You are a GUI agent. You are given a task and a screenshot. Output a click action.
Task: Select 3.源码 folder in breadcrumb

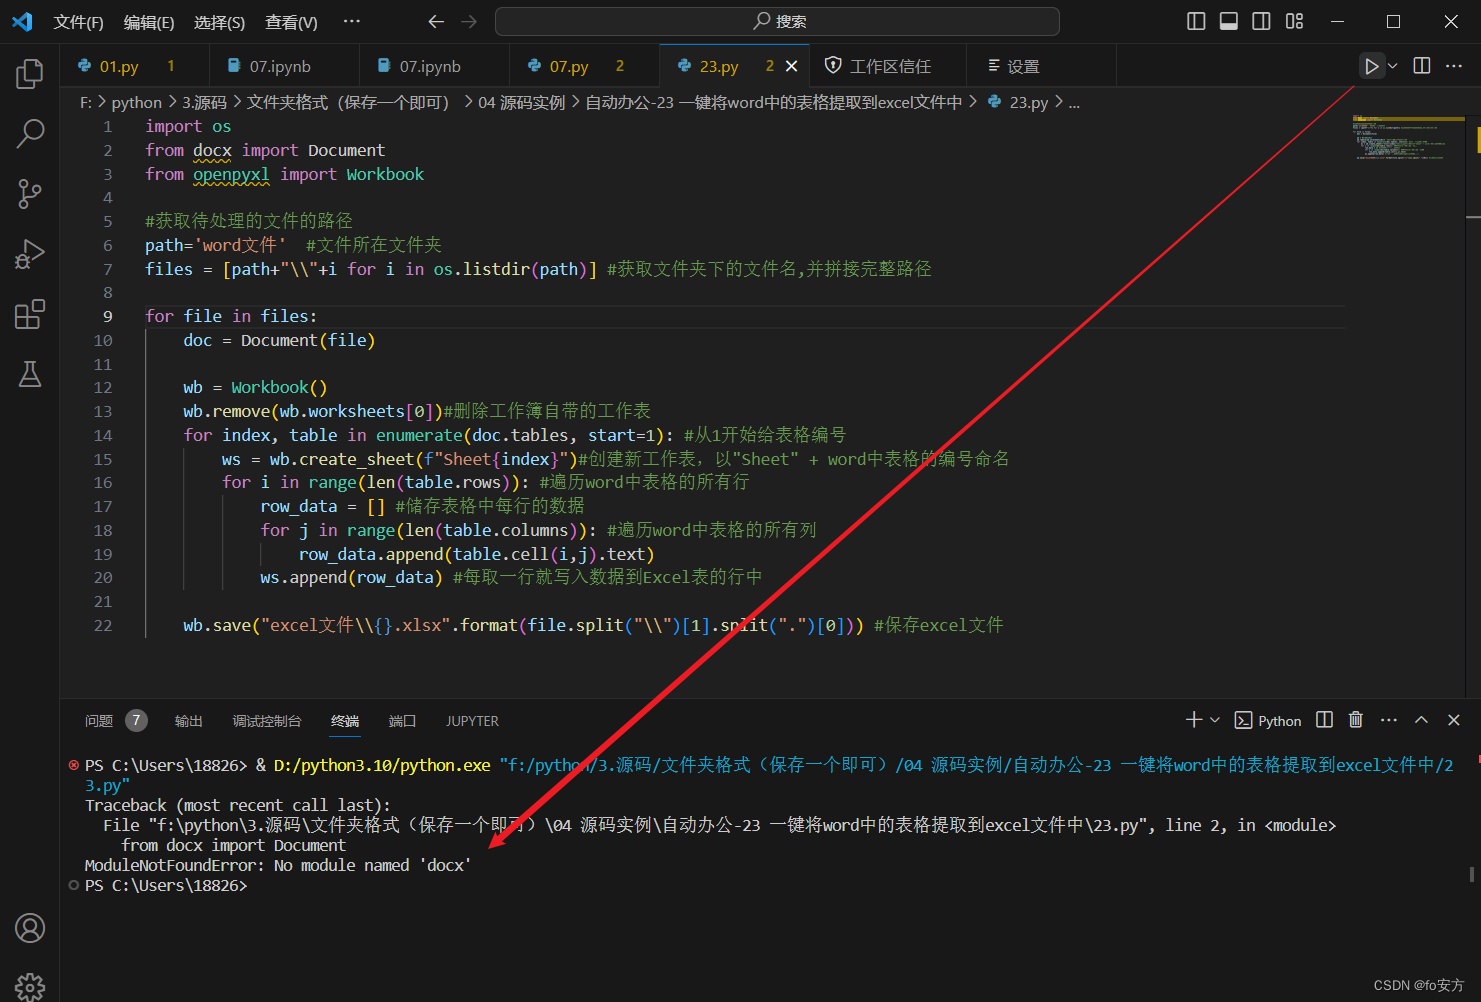pyautogui.click(x=204, y=102)
